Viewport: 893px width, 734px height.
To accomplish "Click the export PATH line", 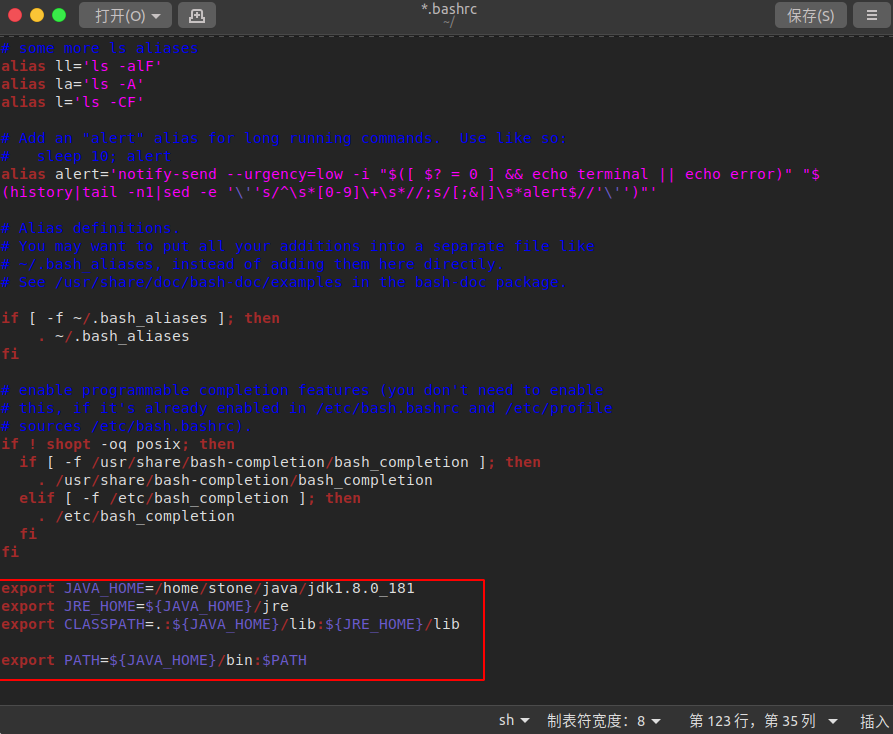I will pyautogui.click(x=154, y=660).
